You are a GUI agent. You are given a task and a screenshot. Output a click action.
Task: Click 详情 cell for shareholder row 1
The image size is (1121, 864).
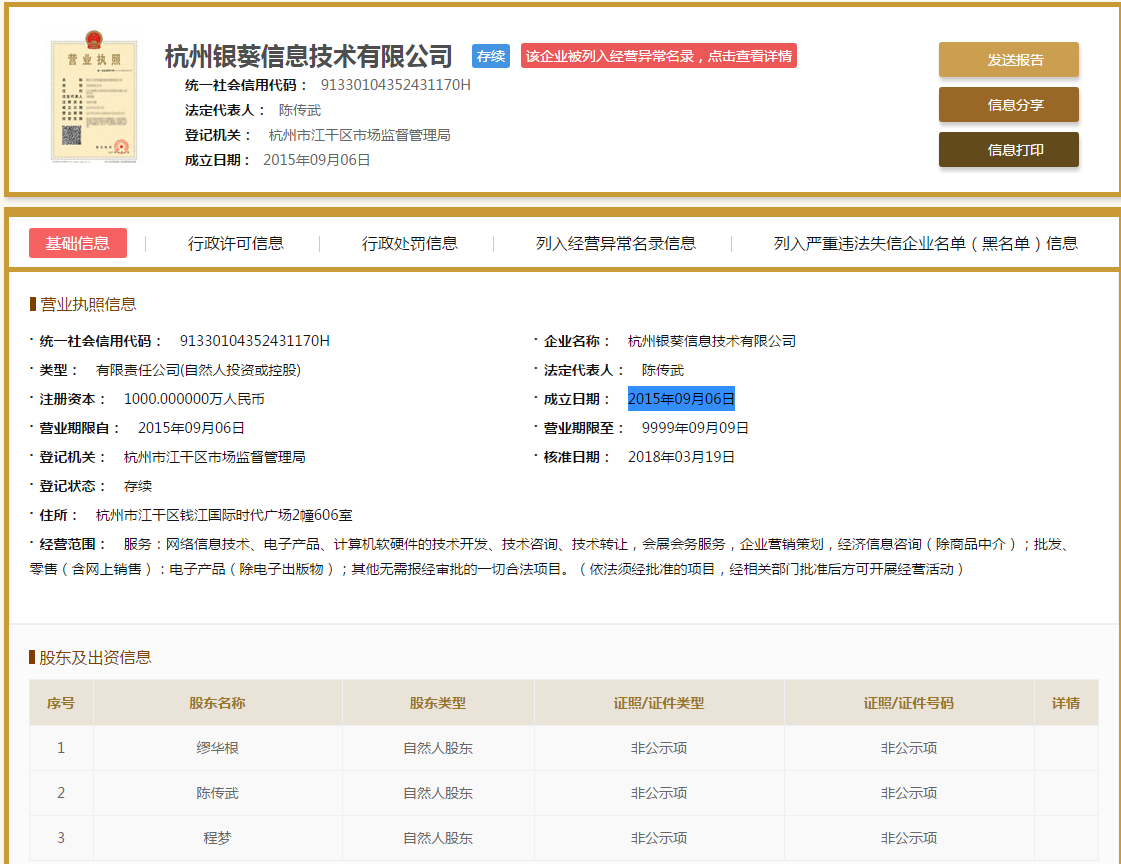[x=1066, y=747]
